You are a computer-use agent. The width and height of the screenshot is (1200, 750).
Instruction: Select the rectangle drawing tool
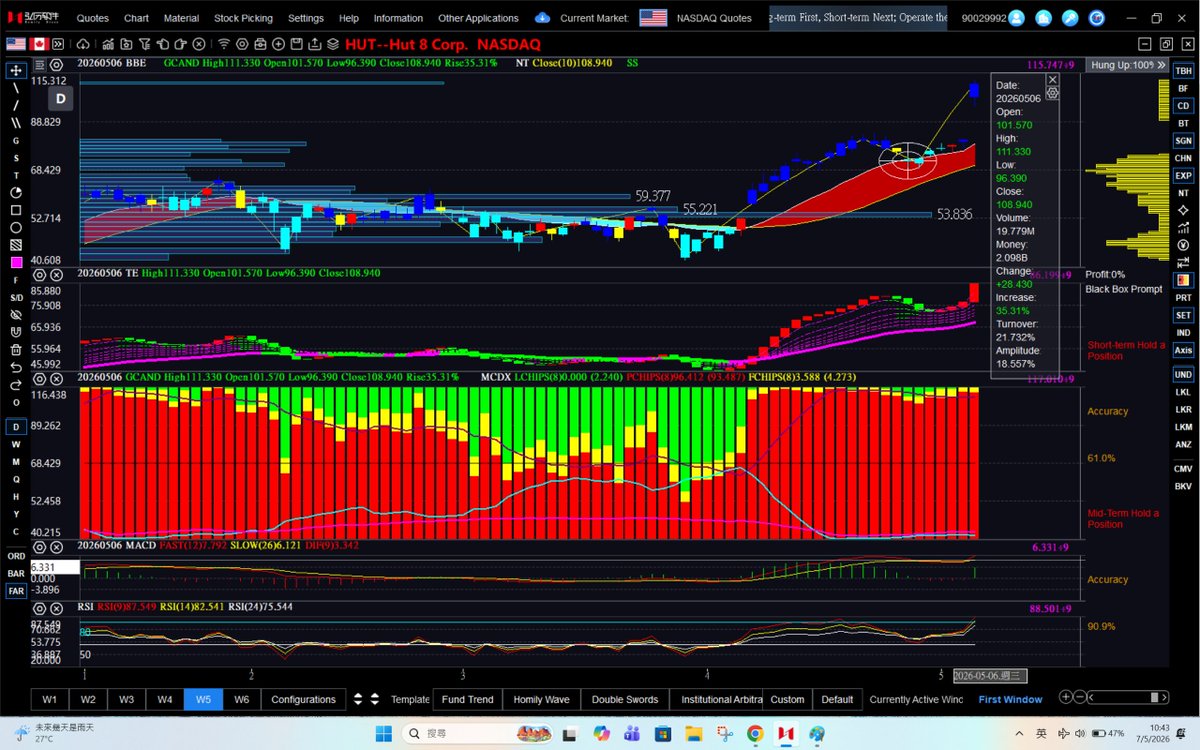point(16,210)
